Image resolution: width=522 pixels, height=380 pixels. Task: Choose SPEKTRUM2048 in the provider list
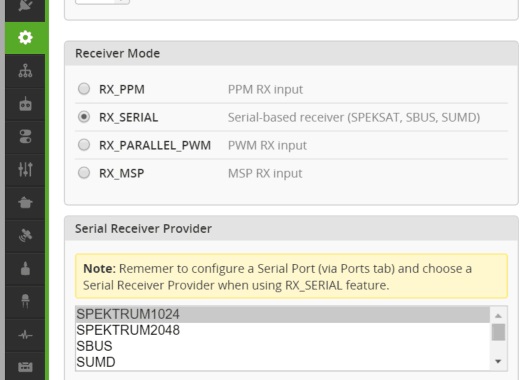(283, 330)
